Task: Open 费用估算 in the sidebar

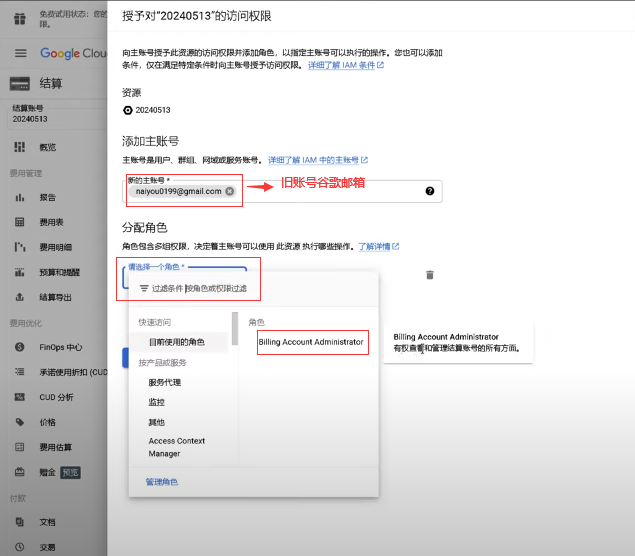Action: (x=55, y=447)
